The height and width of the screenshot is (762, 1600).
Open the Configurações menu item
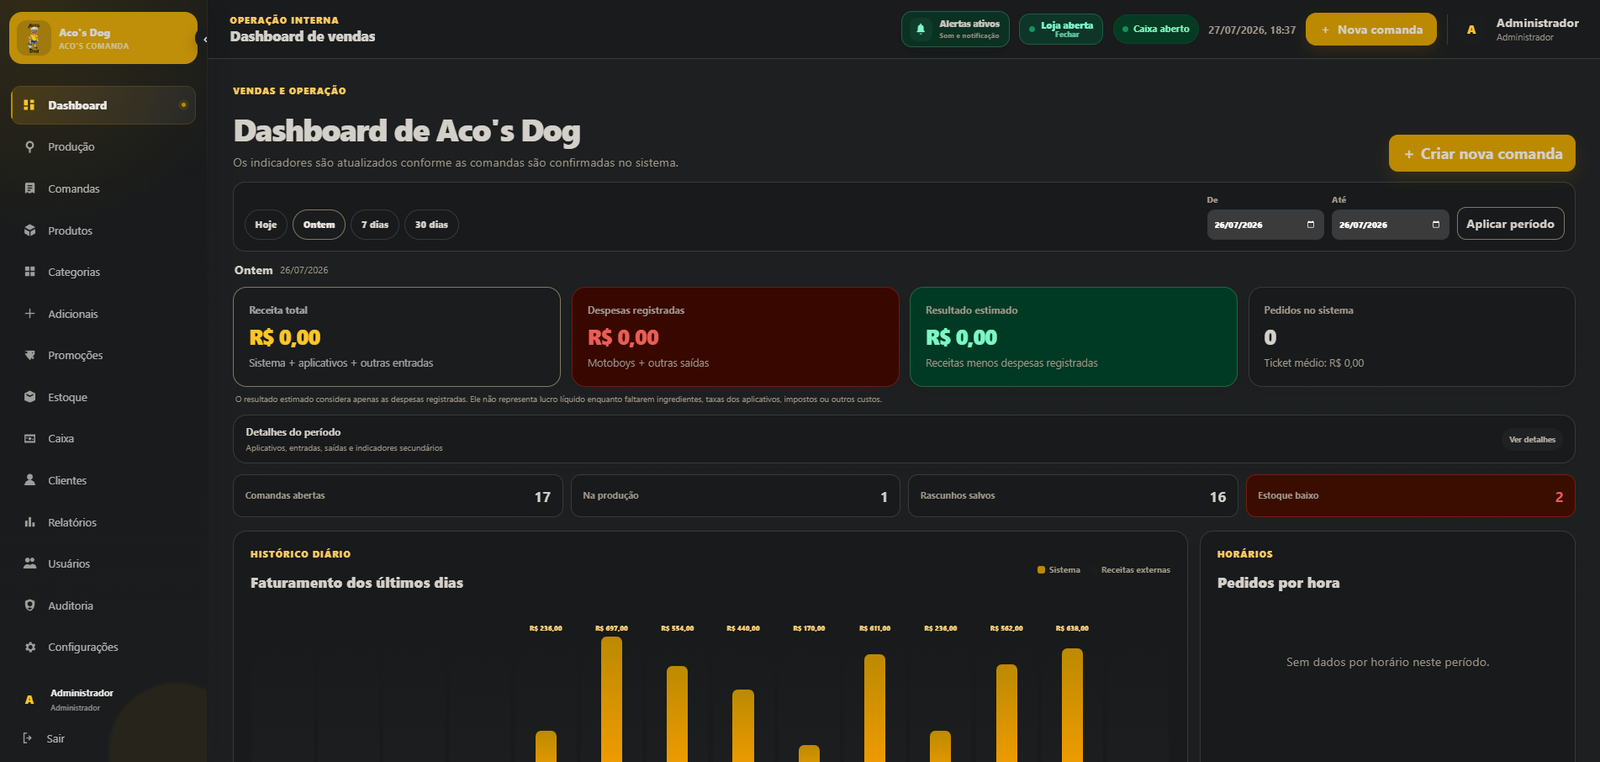(x=103, y=647)
